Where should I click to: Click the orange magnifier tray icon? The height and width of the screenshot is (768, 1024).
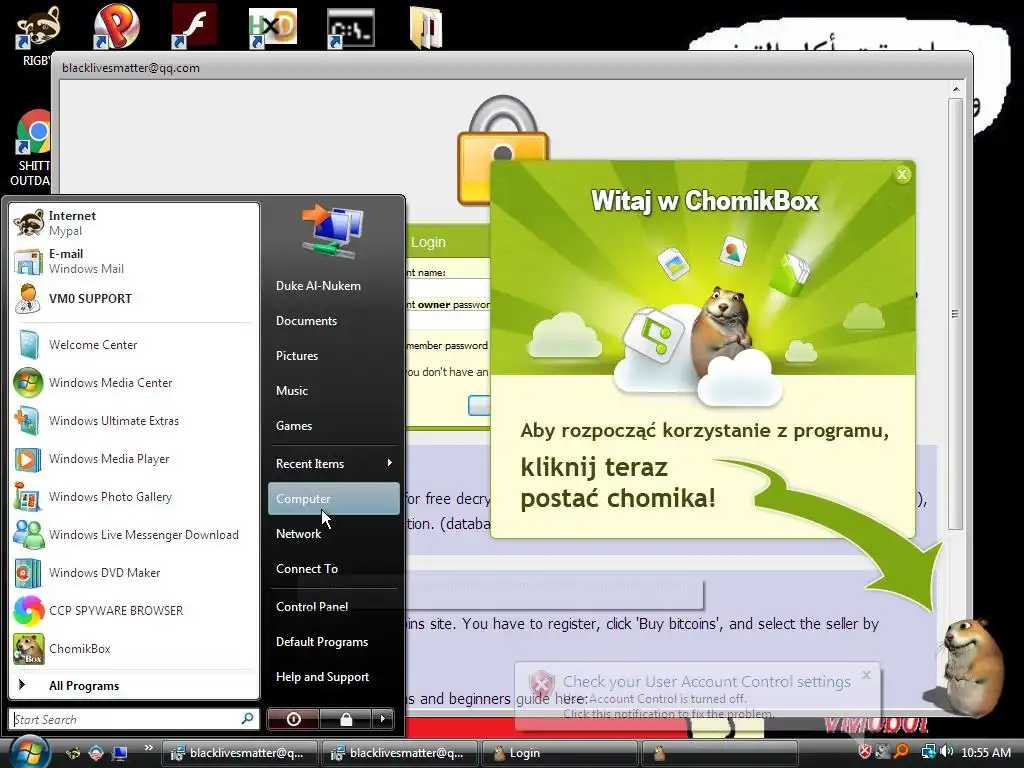(x=901, y=752)
